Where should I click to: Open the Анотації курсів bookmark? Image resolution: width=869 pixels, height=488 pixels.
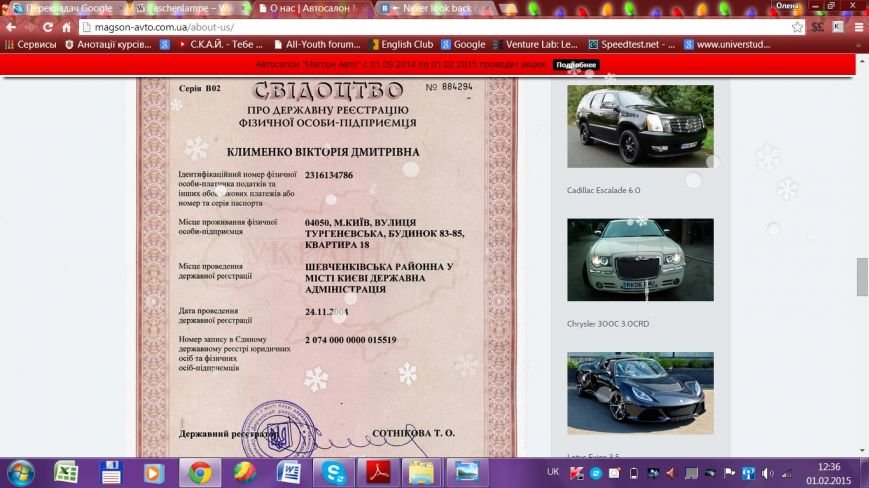tap(108, 44)
